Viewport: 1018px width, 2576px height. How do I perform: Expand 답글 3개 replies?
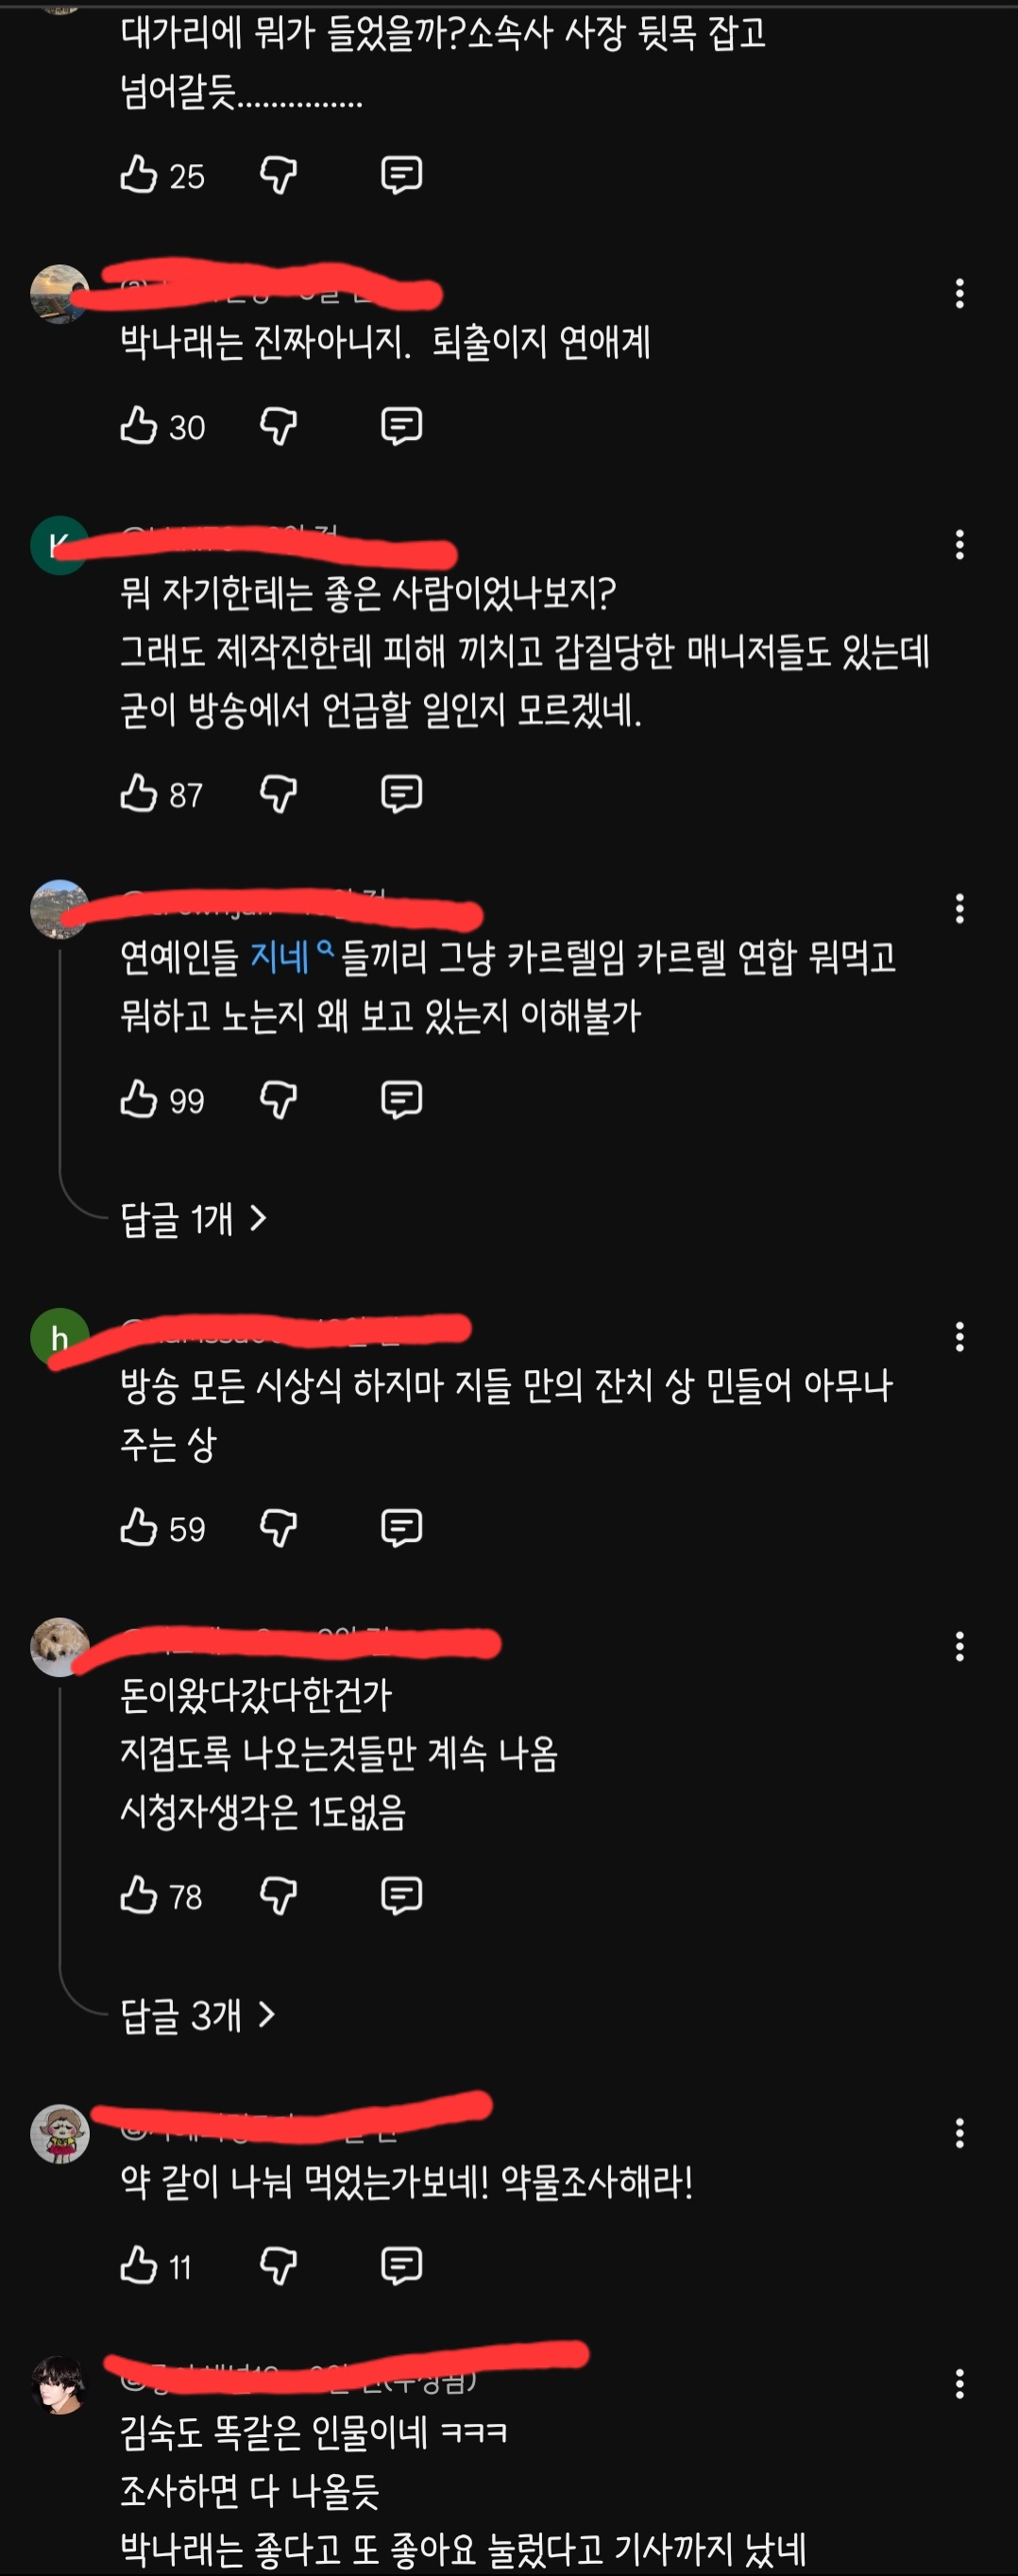pos(198,2015)
